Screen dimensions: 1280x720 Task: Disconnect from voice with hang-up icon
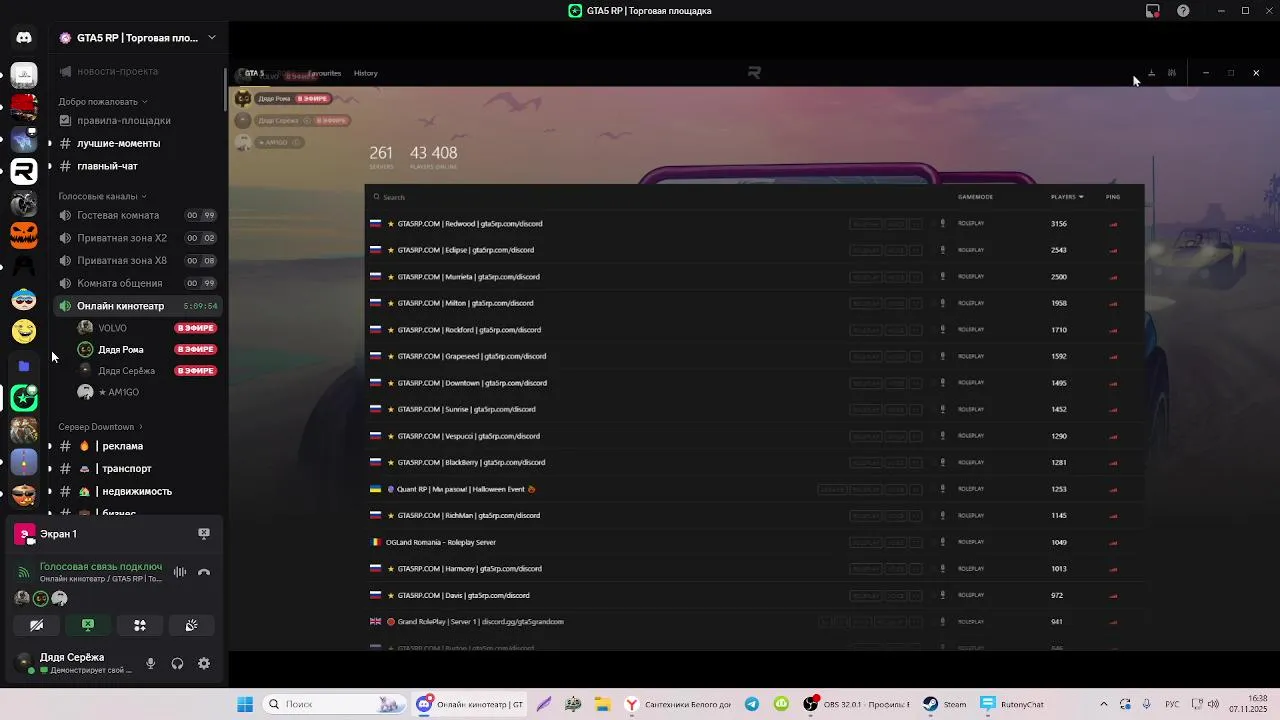coord(204,572)
